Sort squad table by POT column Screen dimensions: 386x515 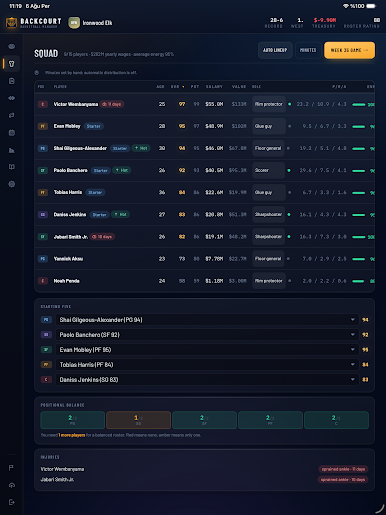195,87
